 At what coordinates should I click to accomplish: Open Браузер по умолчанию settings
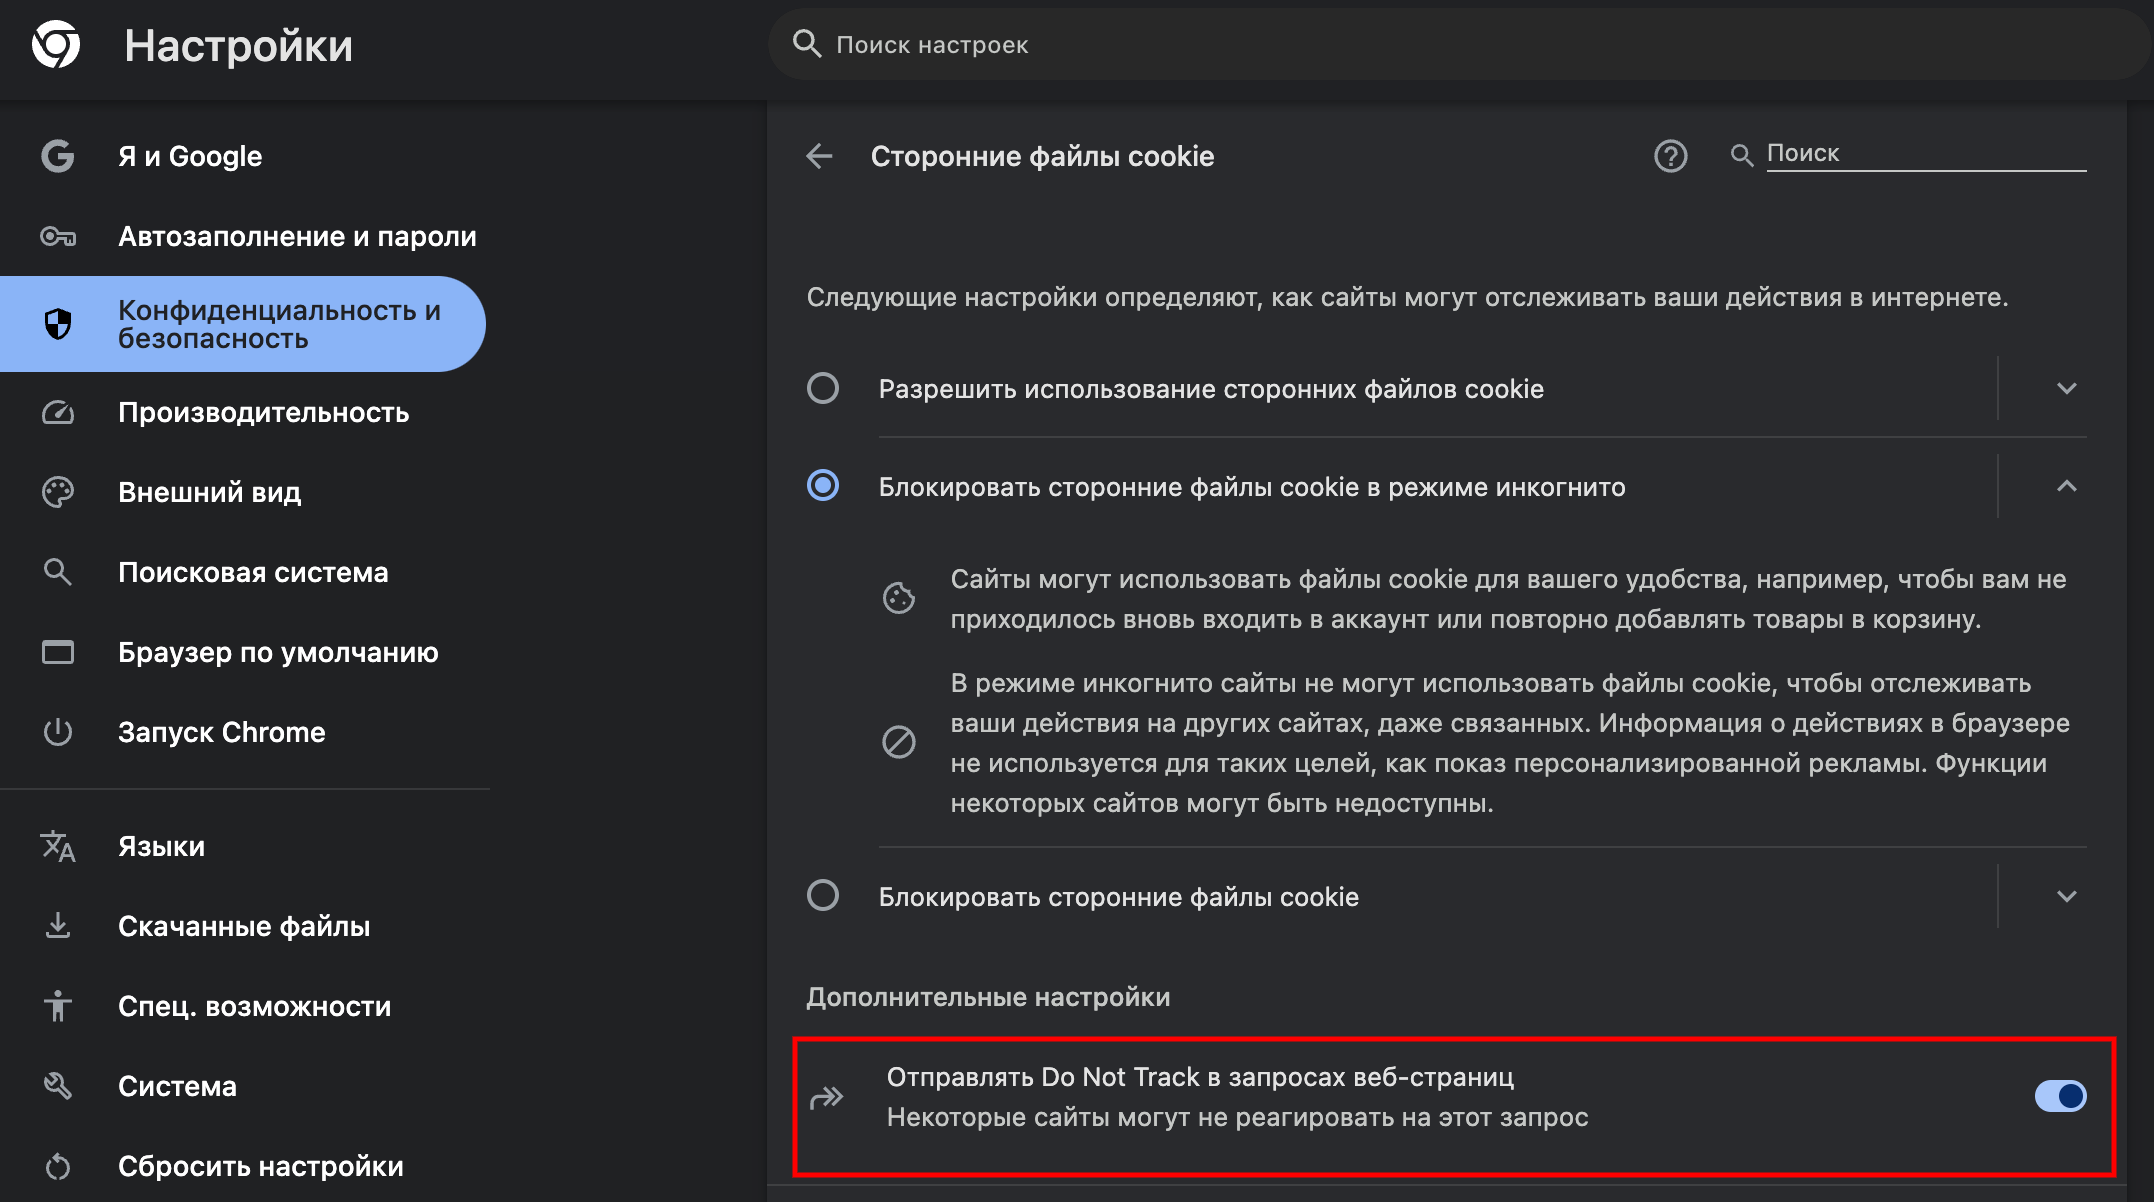point(278,652)
